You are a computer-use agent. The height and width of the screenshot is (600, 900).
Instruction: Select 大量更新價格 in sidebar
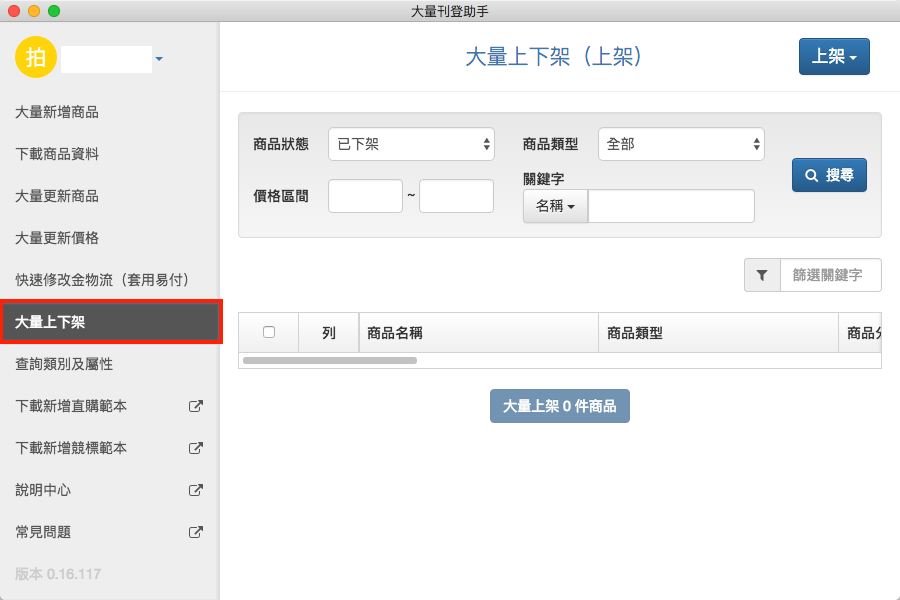click(x=57, y=238)
